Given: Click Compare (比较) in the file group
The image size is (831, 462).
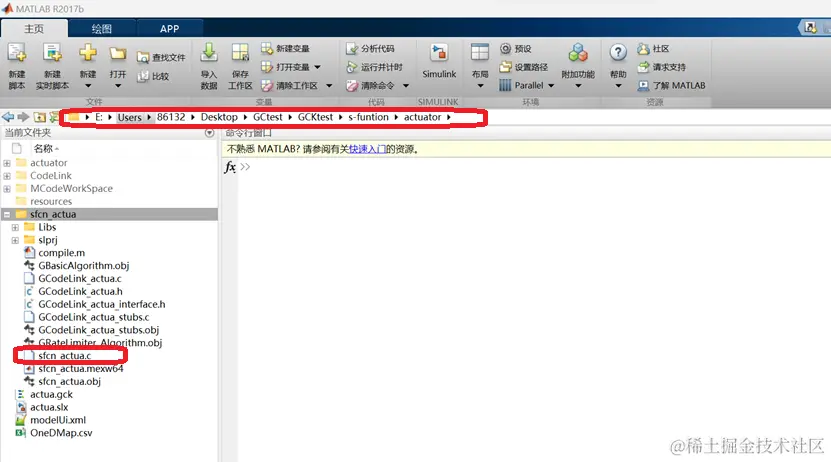Looking at the screenshot, I should 153,76.
